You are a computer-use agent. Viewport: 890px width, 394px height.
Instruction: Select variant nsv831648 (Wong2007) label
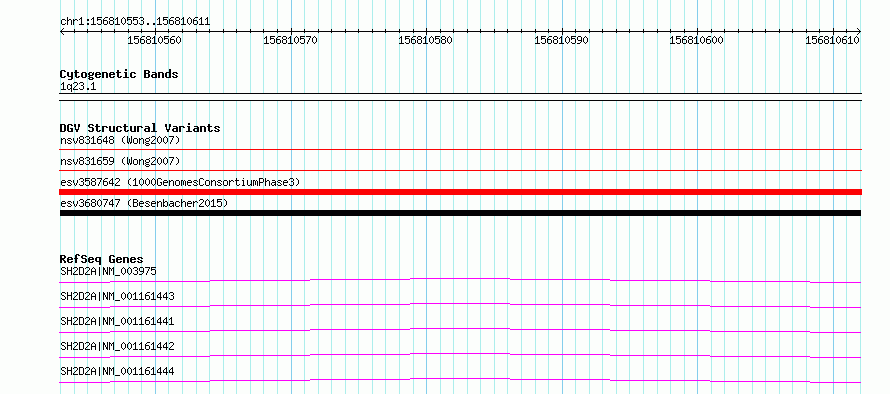pyautogui.click(x=120, y=140)
